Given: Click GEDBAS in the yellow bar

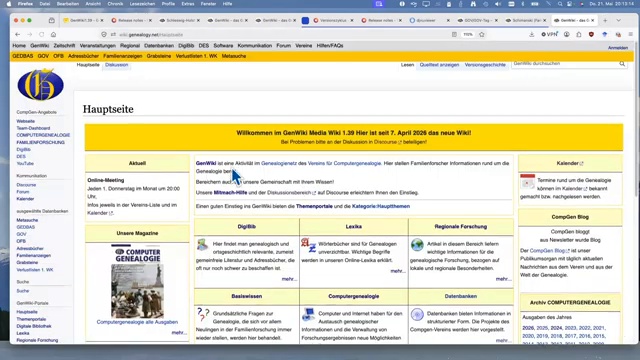Looking at the screenshot, I should click(x=23, y=56).
